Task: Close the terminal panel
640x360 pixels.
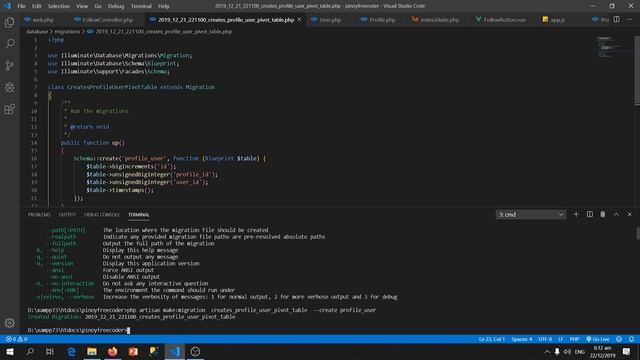Action: [x=629, y=214]
